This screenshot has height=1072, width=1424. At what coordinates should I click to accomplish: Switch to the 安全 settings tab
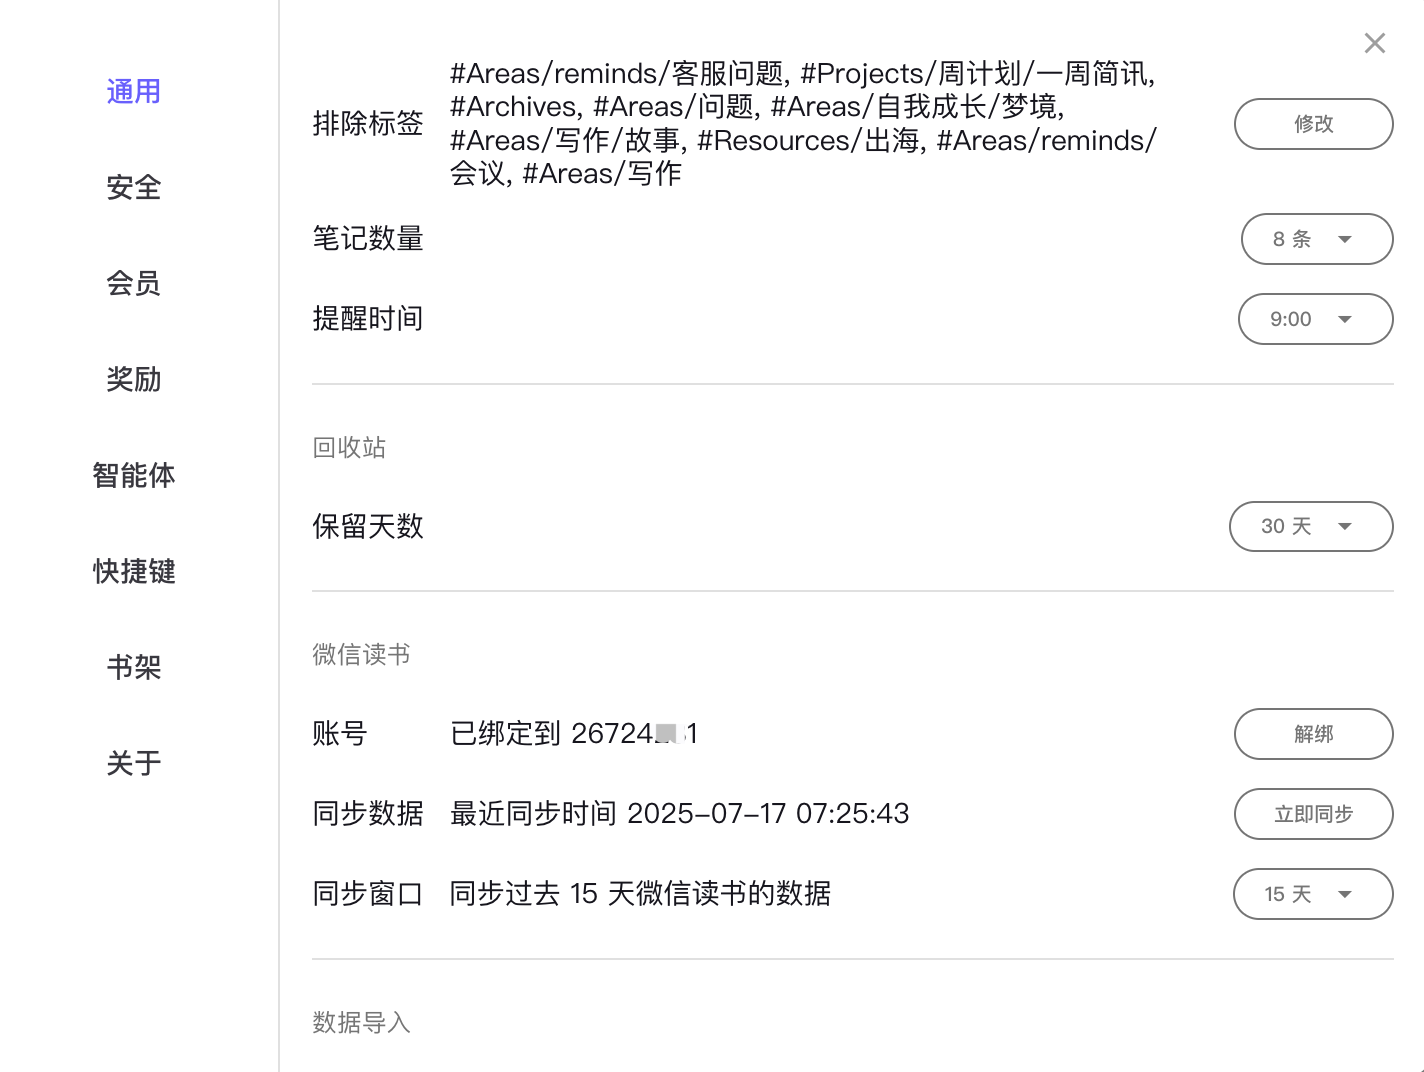click(134, 188)
